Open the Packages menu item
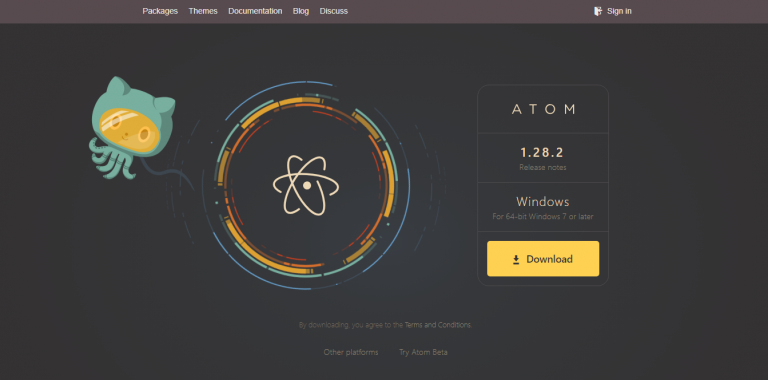 (160, 11)
